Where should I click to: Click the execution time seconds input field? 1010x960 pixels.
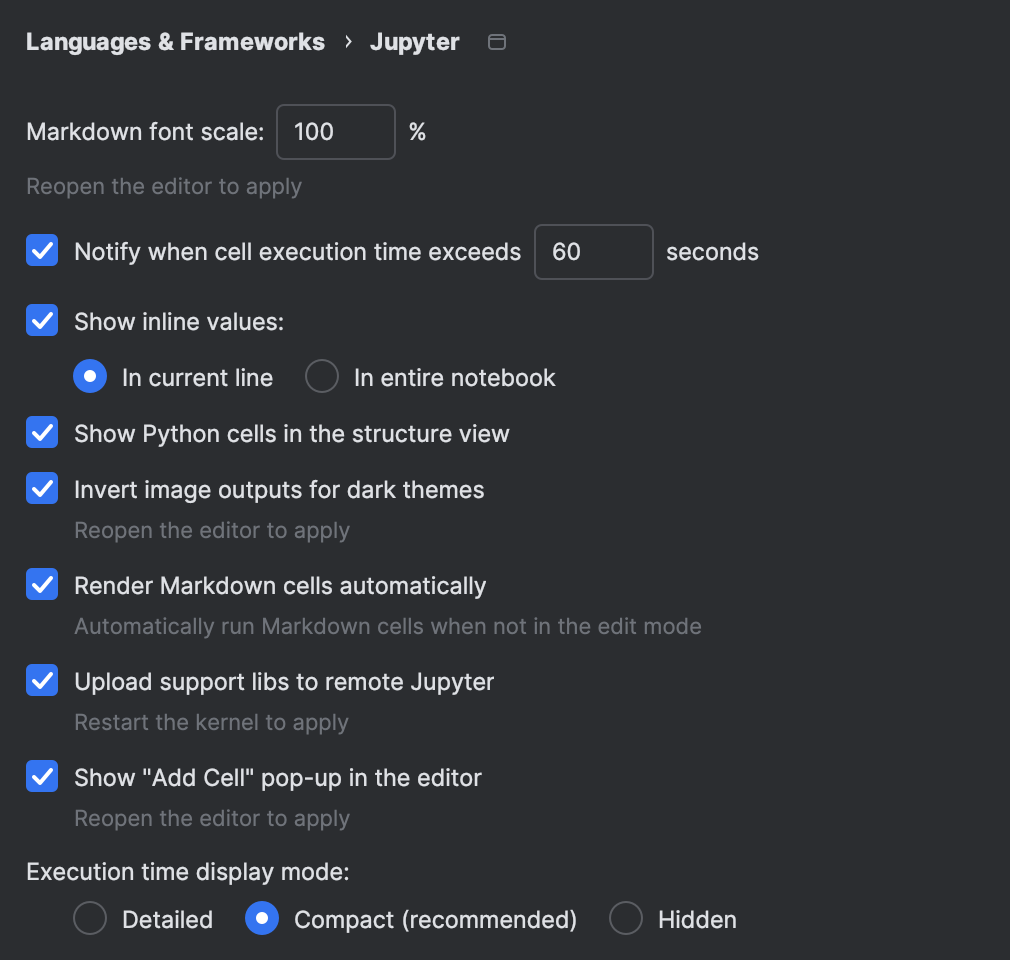(593, 252)
